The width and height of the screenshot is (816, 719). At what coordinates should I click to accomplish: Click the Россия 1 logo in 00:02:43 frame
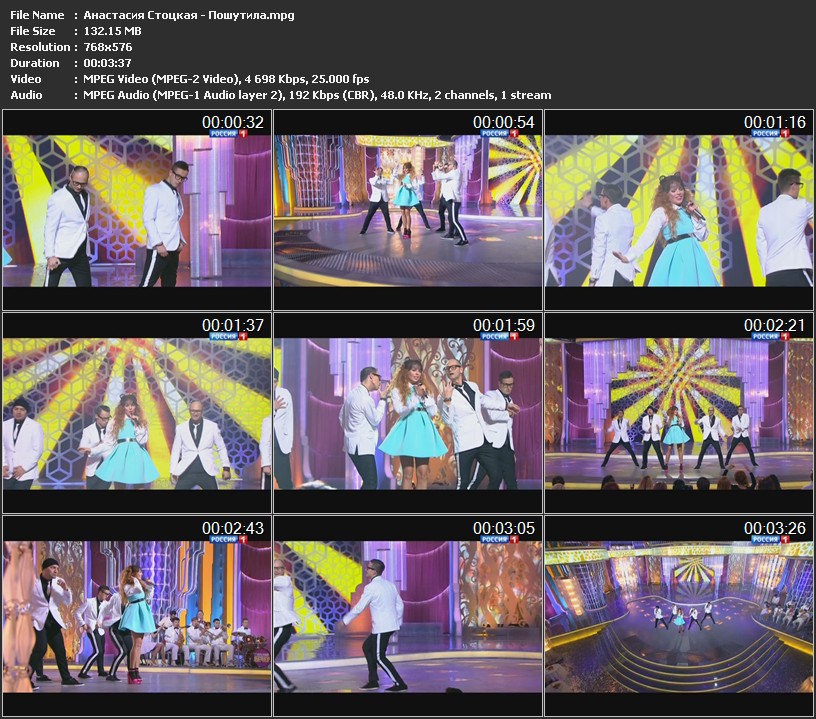(227, 539)
